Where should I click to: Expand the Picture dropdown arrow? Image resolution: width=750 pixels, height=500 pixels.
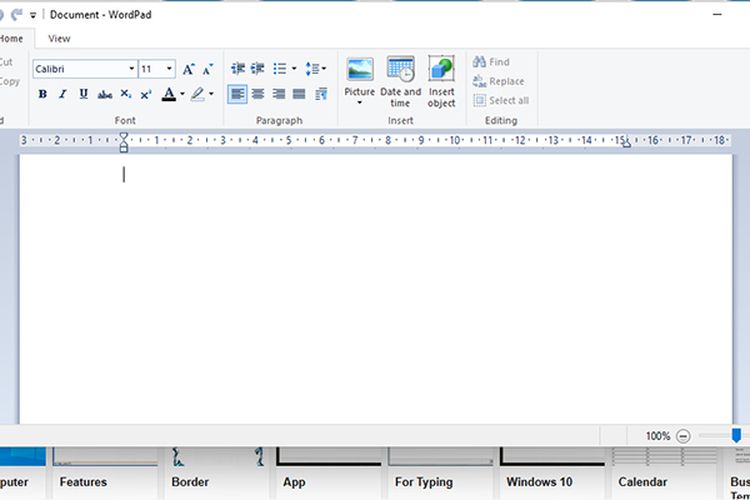point(360,103)
